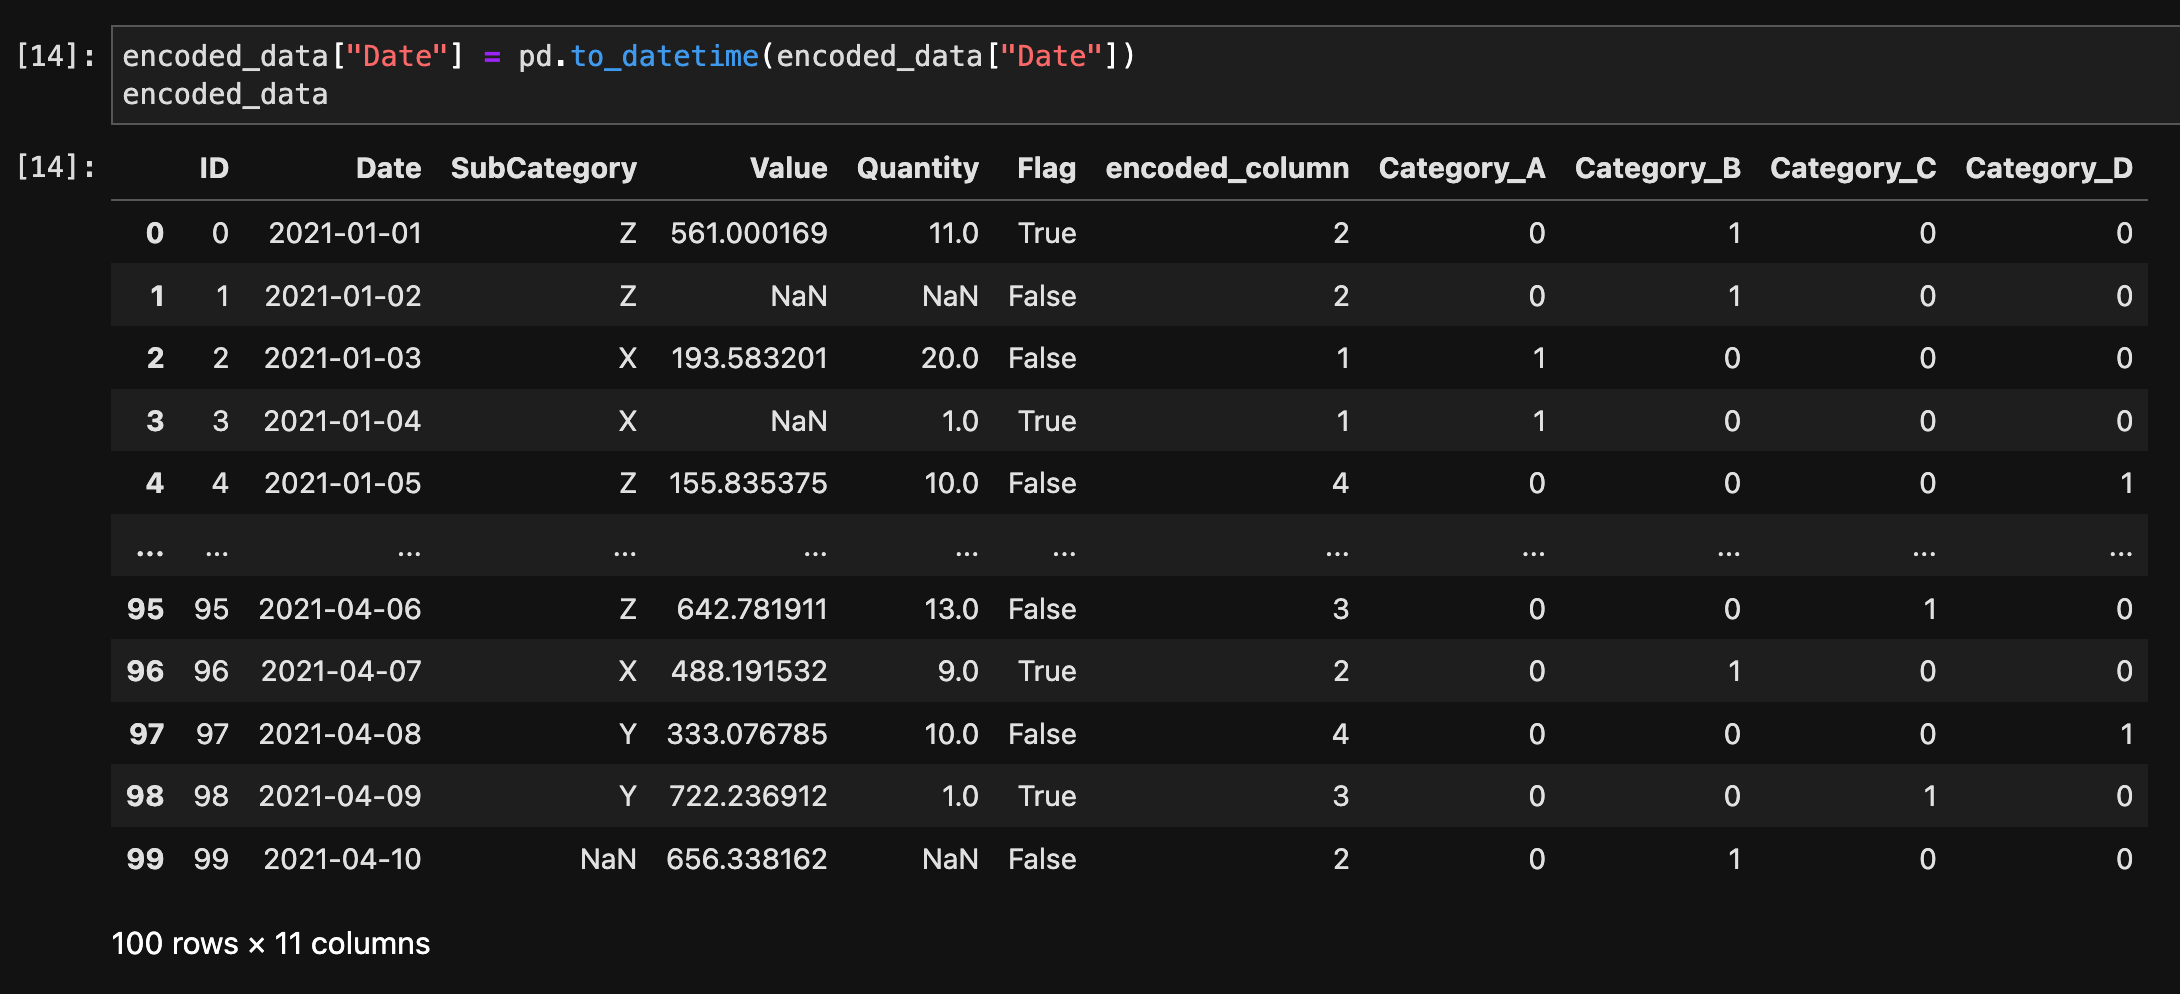This screenshot has height=994, width=2180.
Task: Click the quantity 20.0 cell
Action: tap(950, 358)
